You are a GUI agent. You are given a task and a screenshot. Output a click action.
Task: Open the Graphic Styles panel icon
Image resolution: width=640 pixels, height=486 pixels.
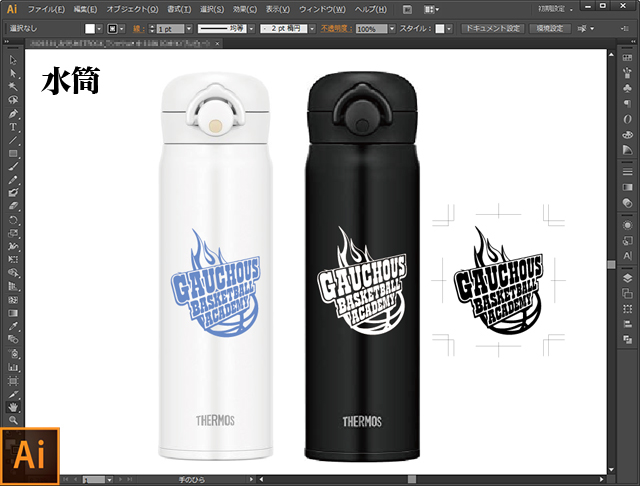(x=627, y=241)
